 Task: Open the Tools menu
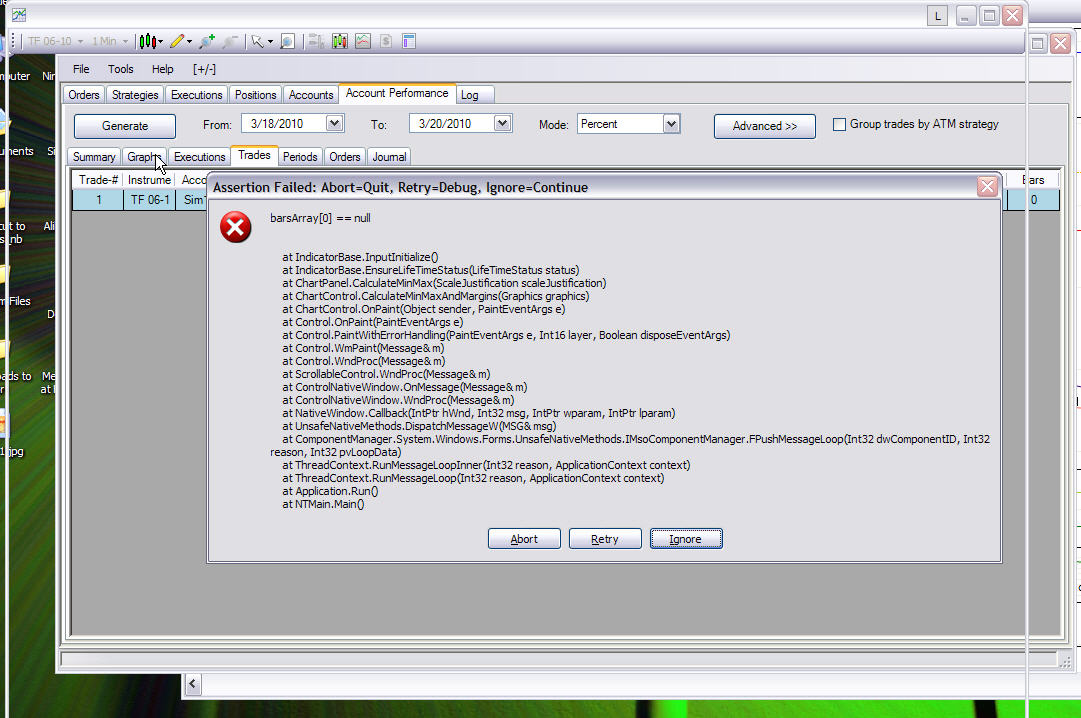(x=121, y=69)
